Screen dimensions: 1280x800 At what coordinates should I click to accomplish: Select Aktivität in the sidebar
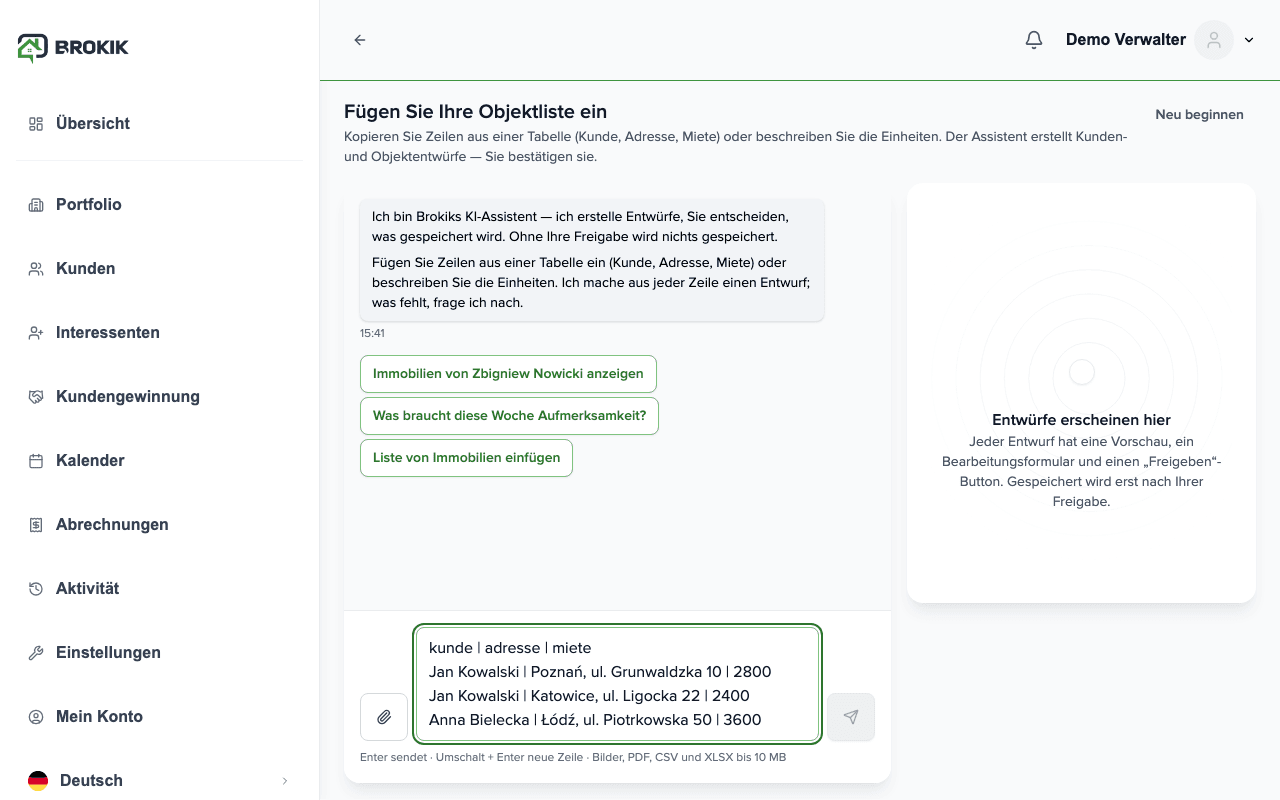point(160,589)
